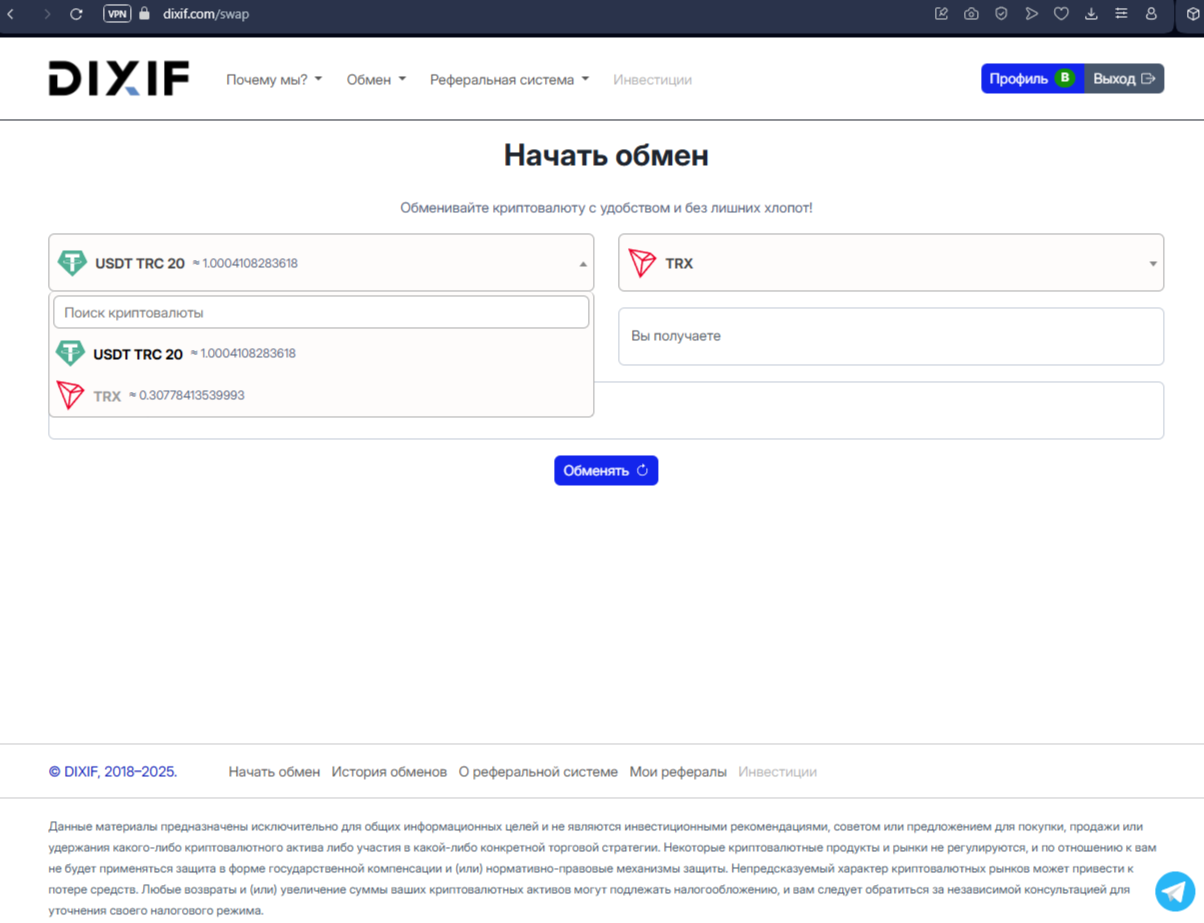Select TRX option in the dropdown list
Image resolution: width=1204 pixels, height=923 pixels.
321,395
